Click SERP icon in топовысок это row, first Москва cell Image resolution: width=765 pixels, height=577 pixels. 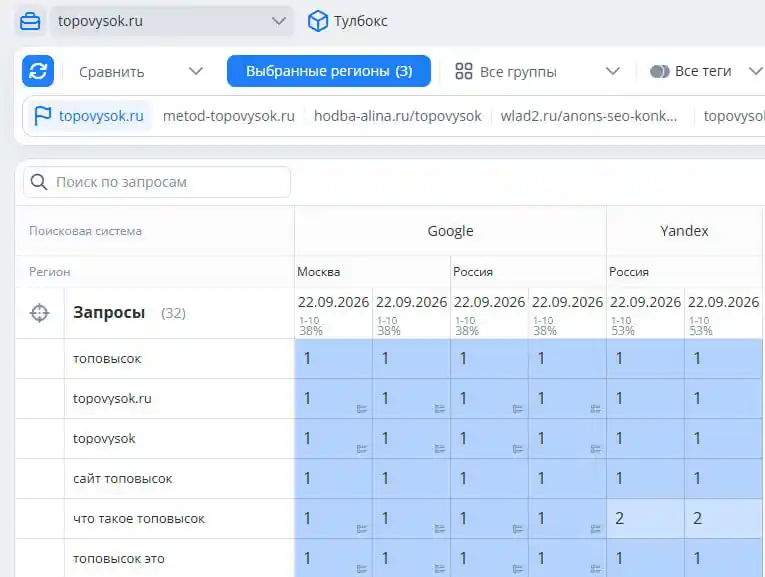tap(362, 569)
